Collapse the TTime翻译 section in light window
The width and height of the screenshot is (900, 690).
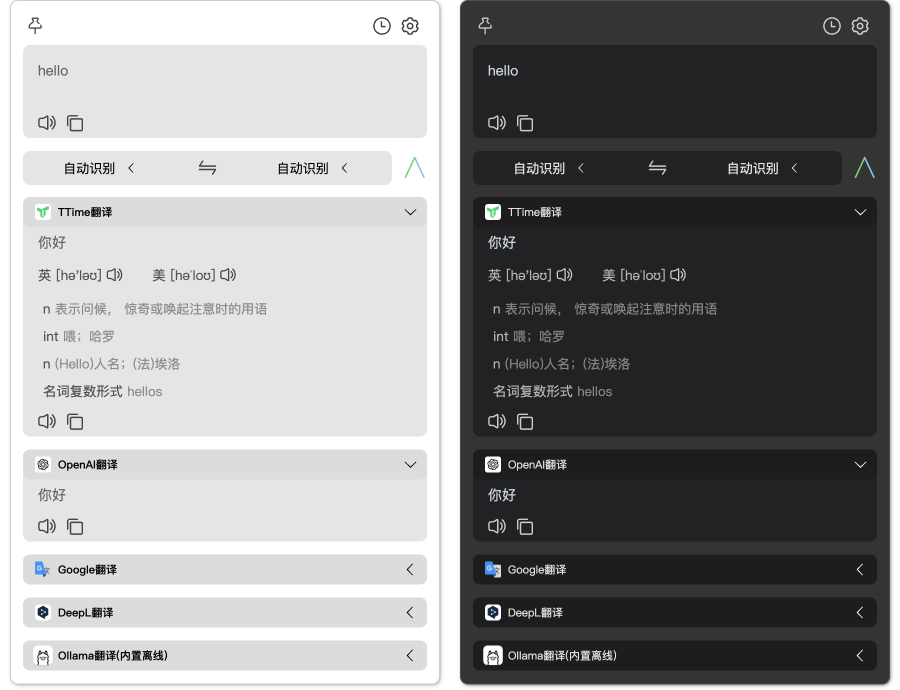(409, 212)
